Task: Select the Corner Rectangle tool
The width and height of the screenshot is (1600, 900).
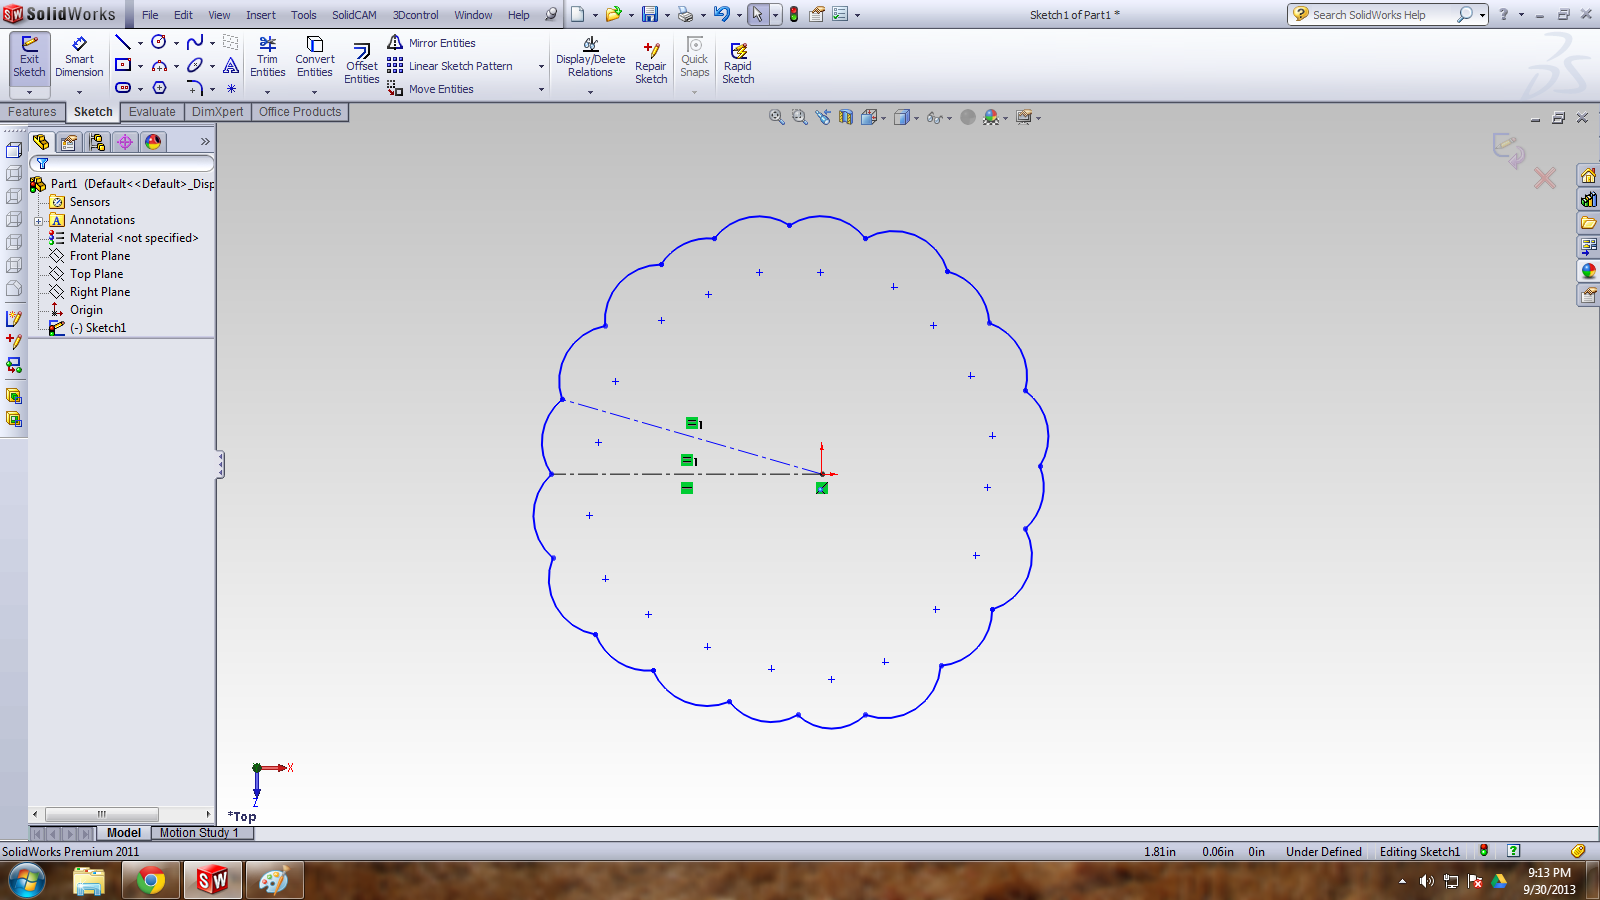Action: coord(123,65)
